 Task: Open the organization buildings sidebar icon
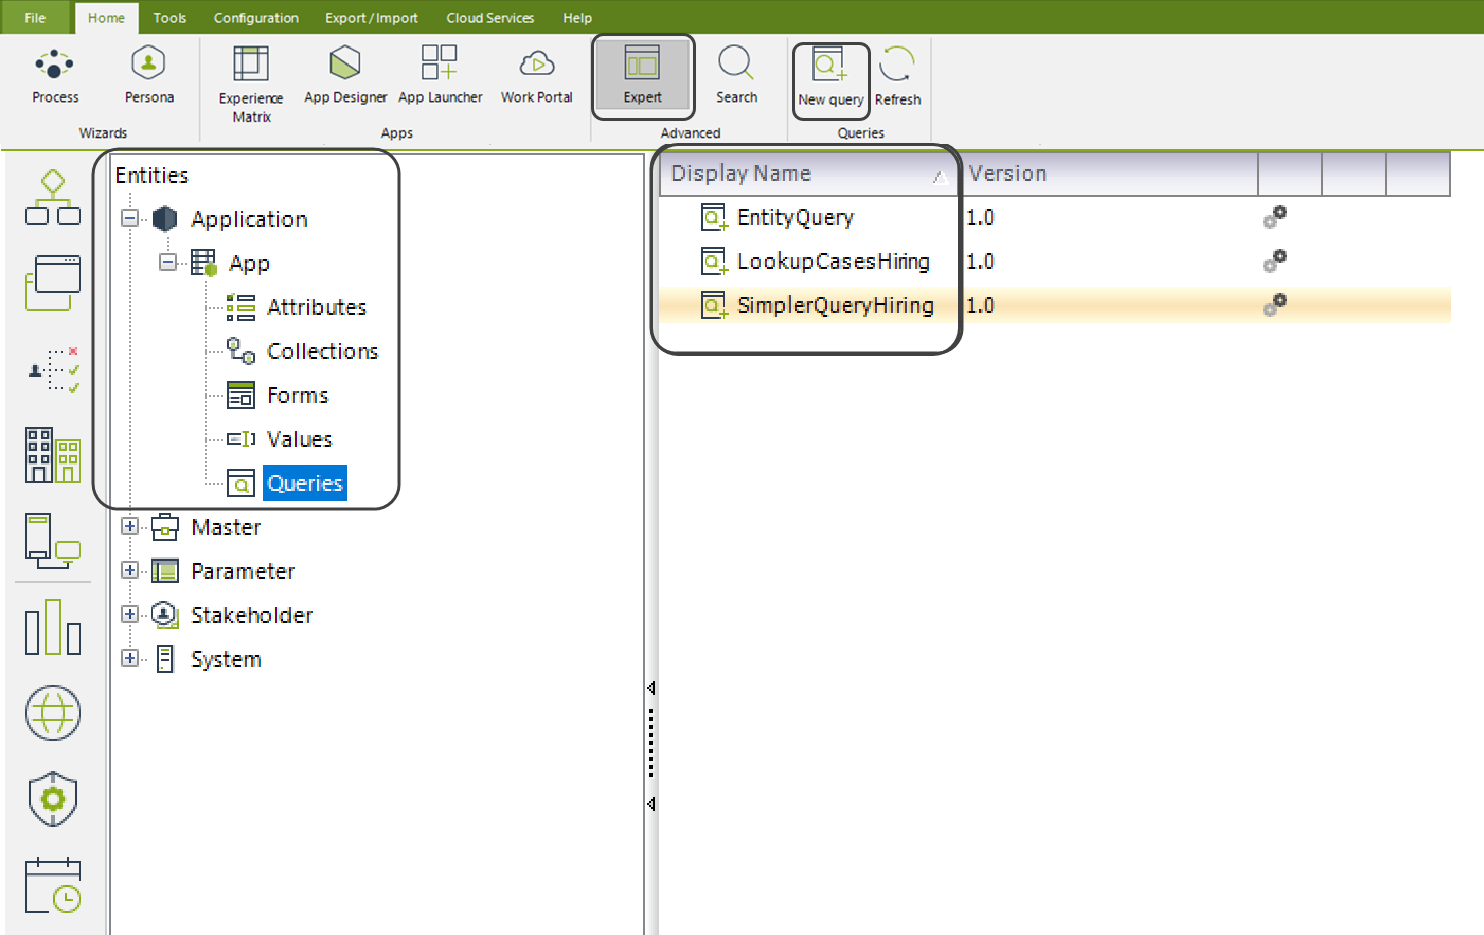53,455
